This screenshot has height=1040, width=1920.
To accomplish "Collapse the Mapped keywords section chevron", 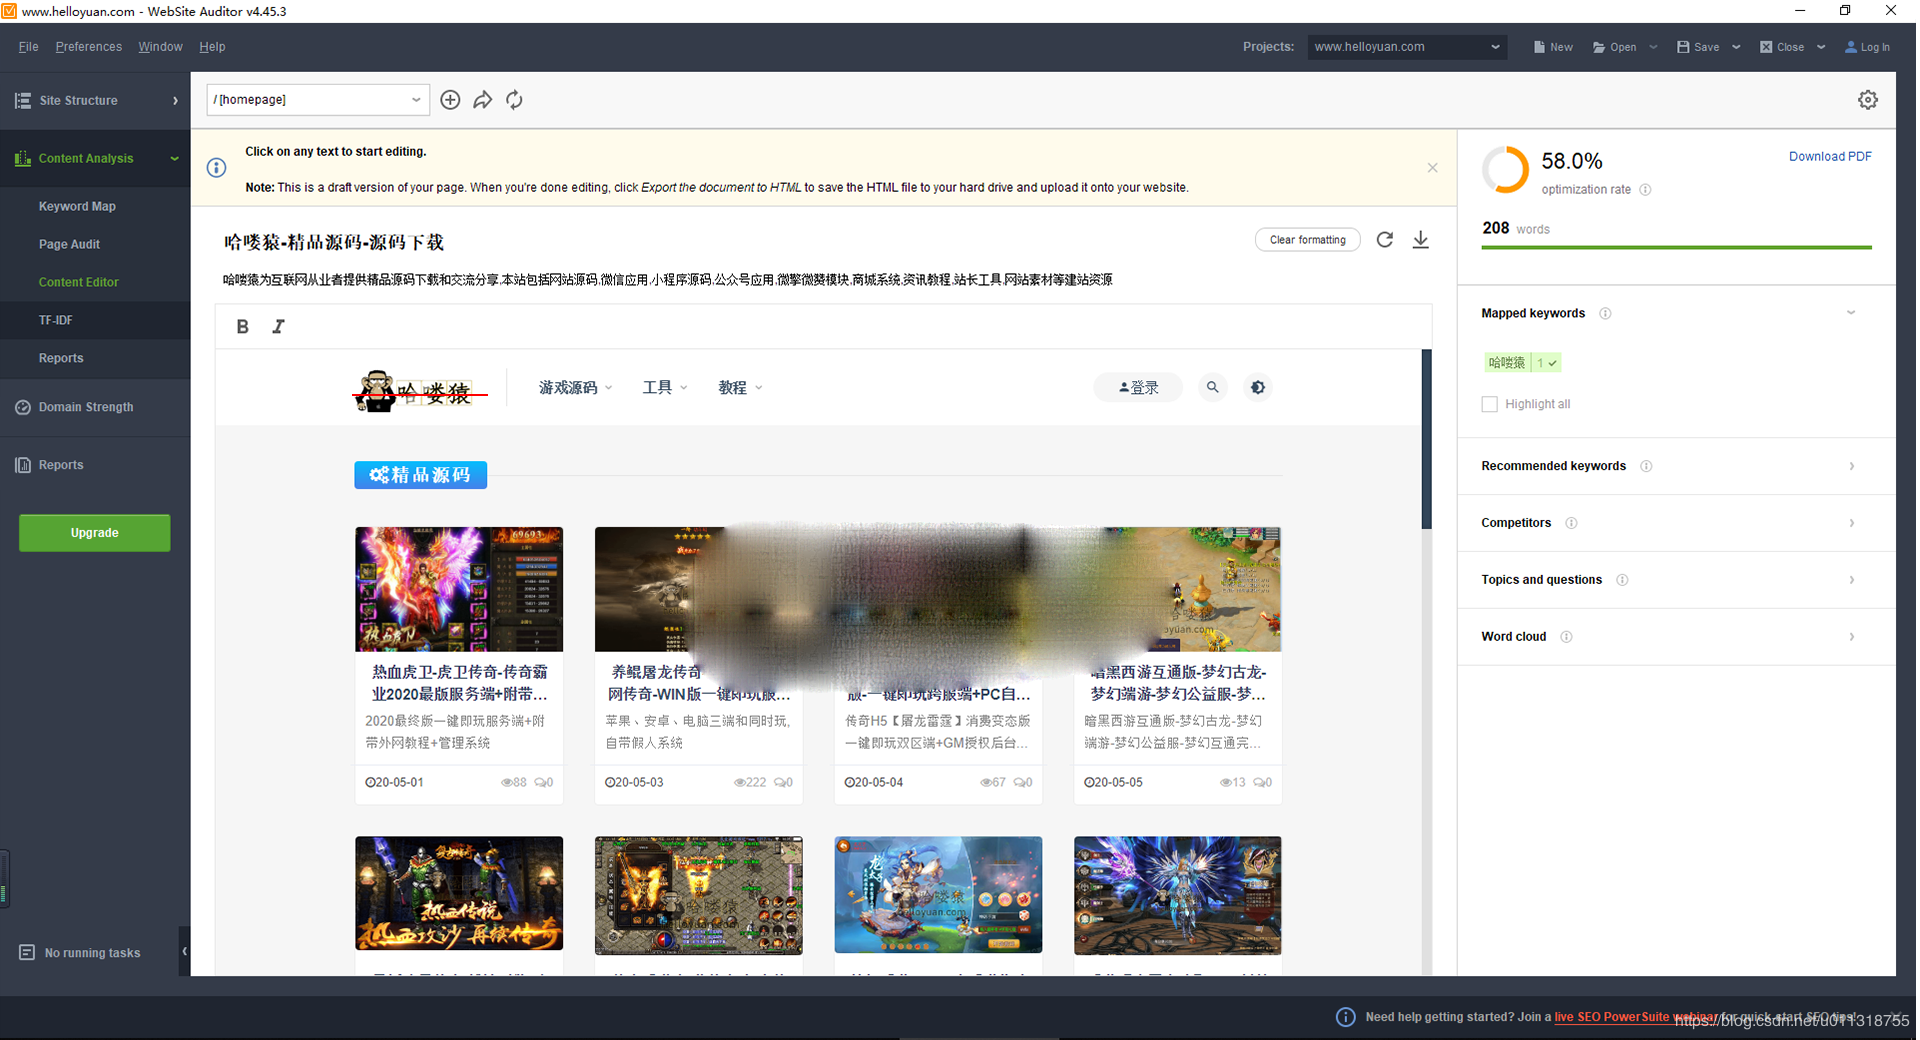I will coord(1851,313).
